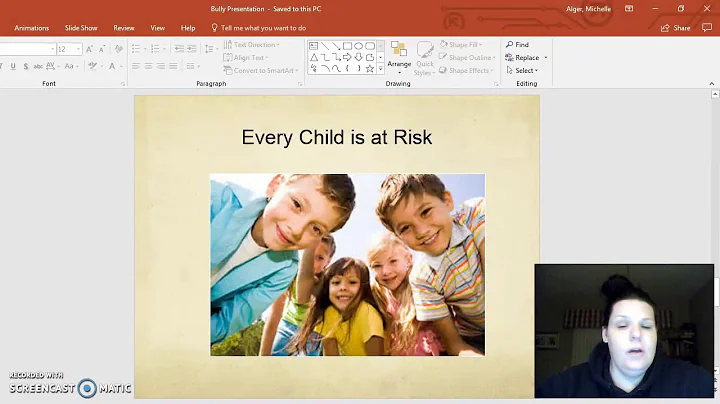720x404 pixels.
Task: Open the Replace dropdown arrow
Action: 546,58
